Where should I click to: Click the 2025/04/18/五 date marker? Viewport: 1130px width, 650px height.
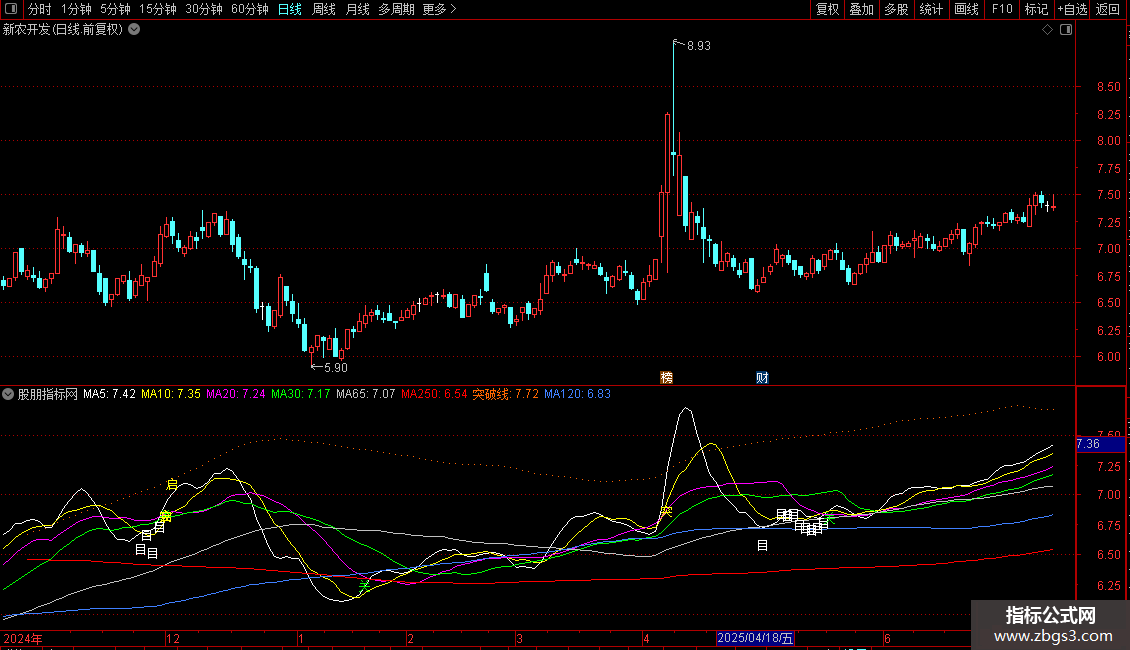click(x=755, y=638)
